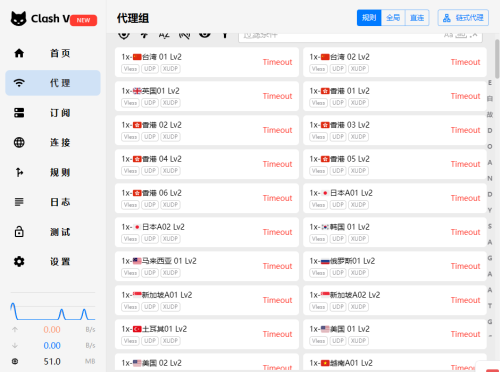Screen dimensions: 500x372
Task: Toggle the eye display-mode icon in toolbar
Action: 205,35
